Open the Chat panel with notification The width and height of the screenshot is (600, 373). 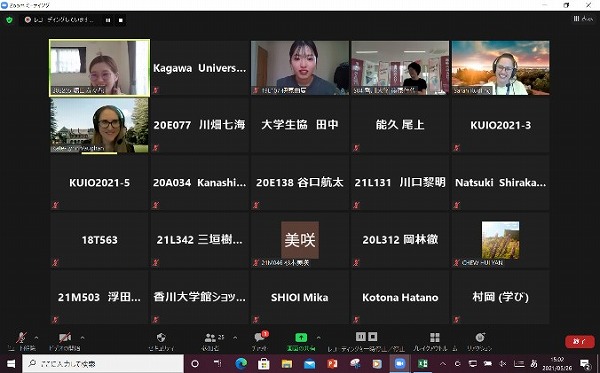(x=259, y=341)
